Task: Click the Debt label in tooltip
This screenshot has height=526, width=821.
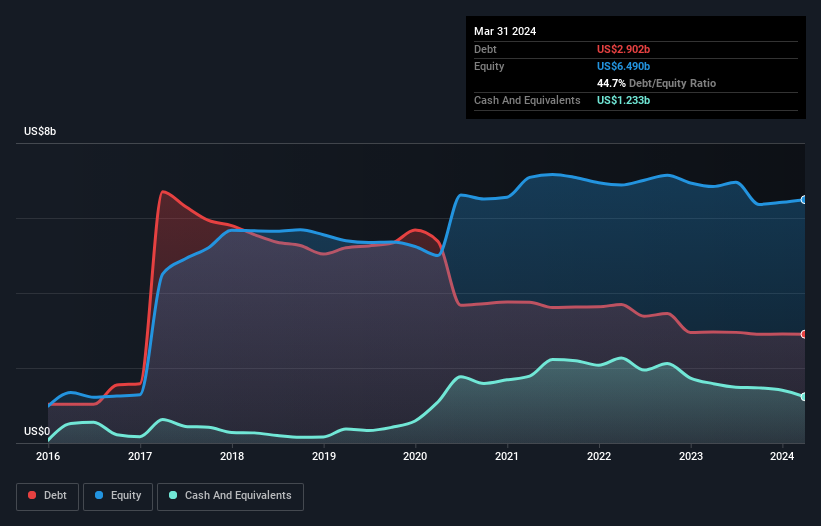Action: point(485,49)
